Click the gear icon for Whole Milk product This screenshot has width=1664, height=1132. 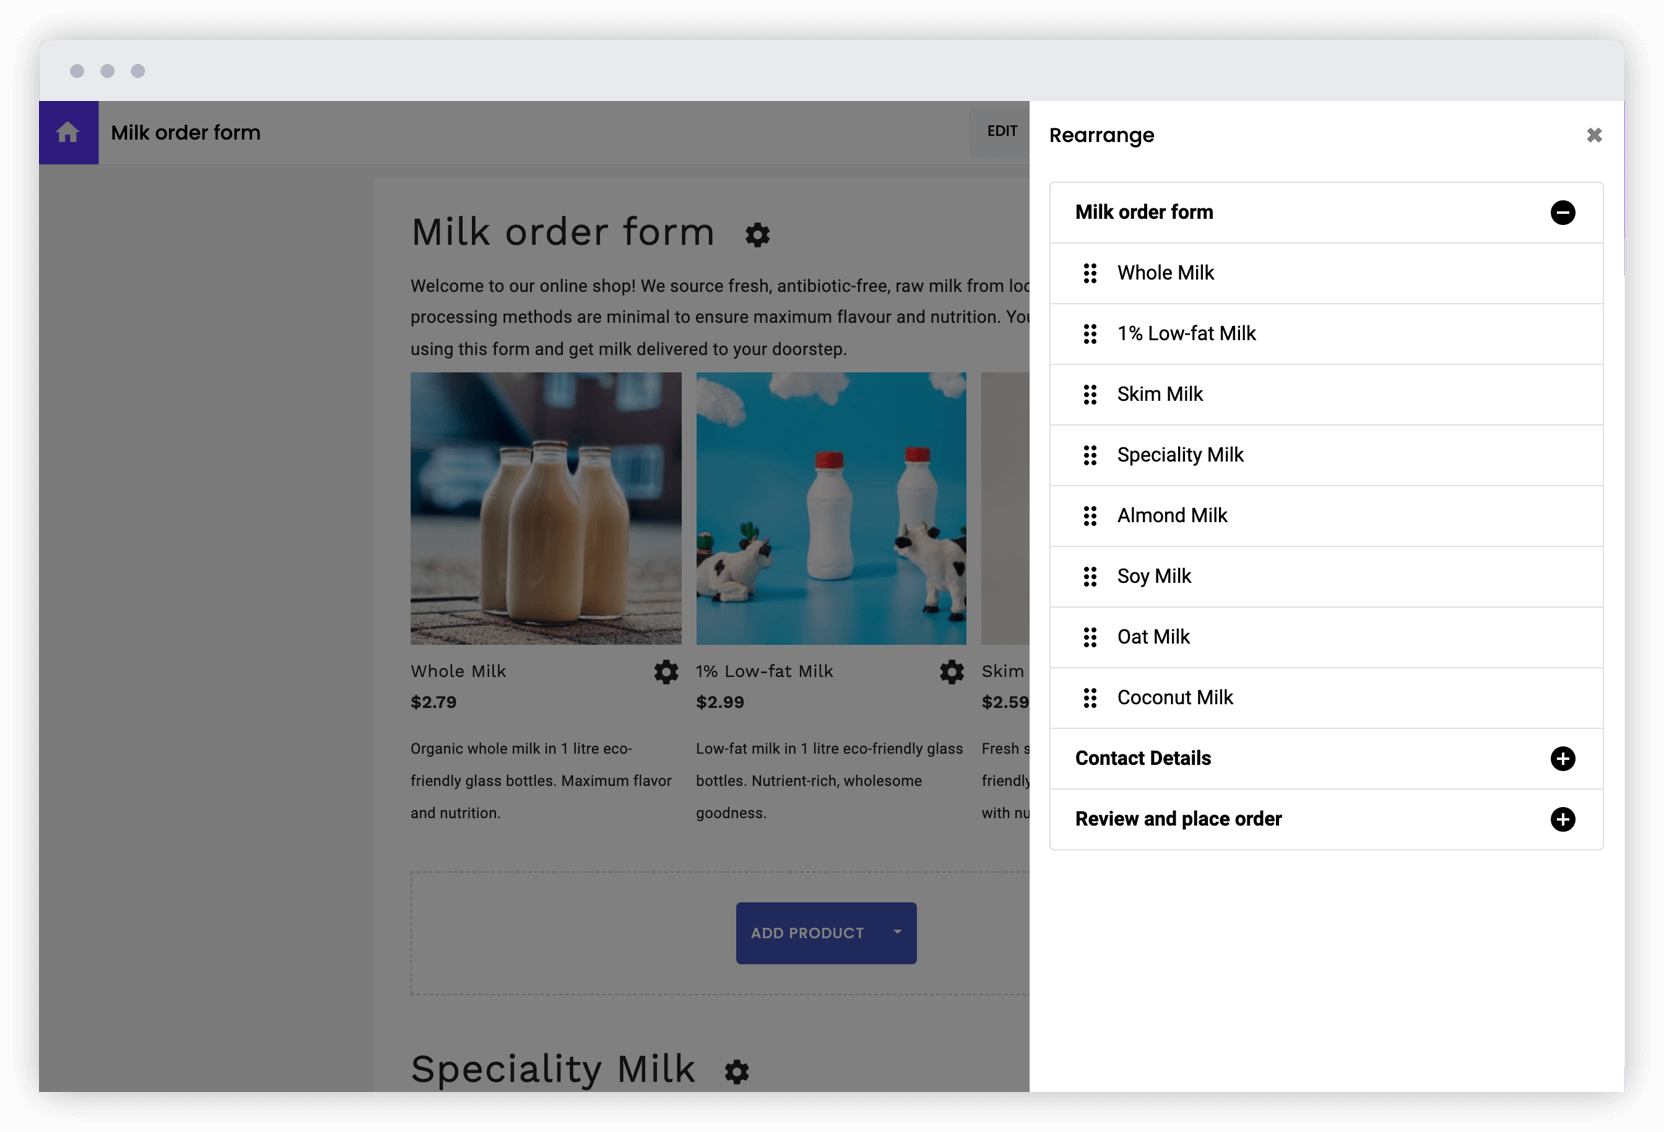tap(666, 672)
